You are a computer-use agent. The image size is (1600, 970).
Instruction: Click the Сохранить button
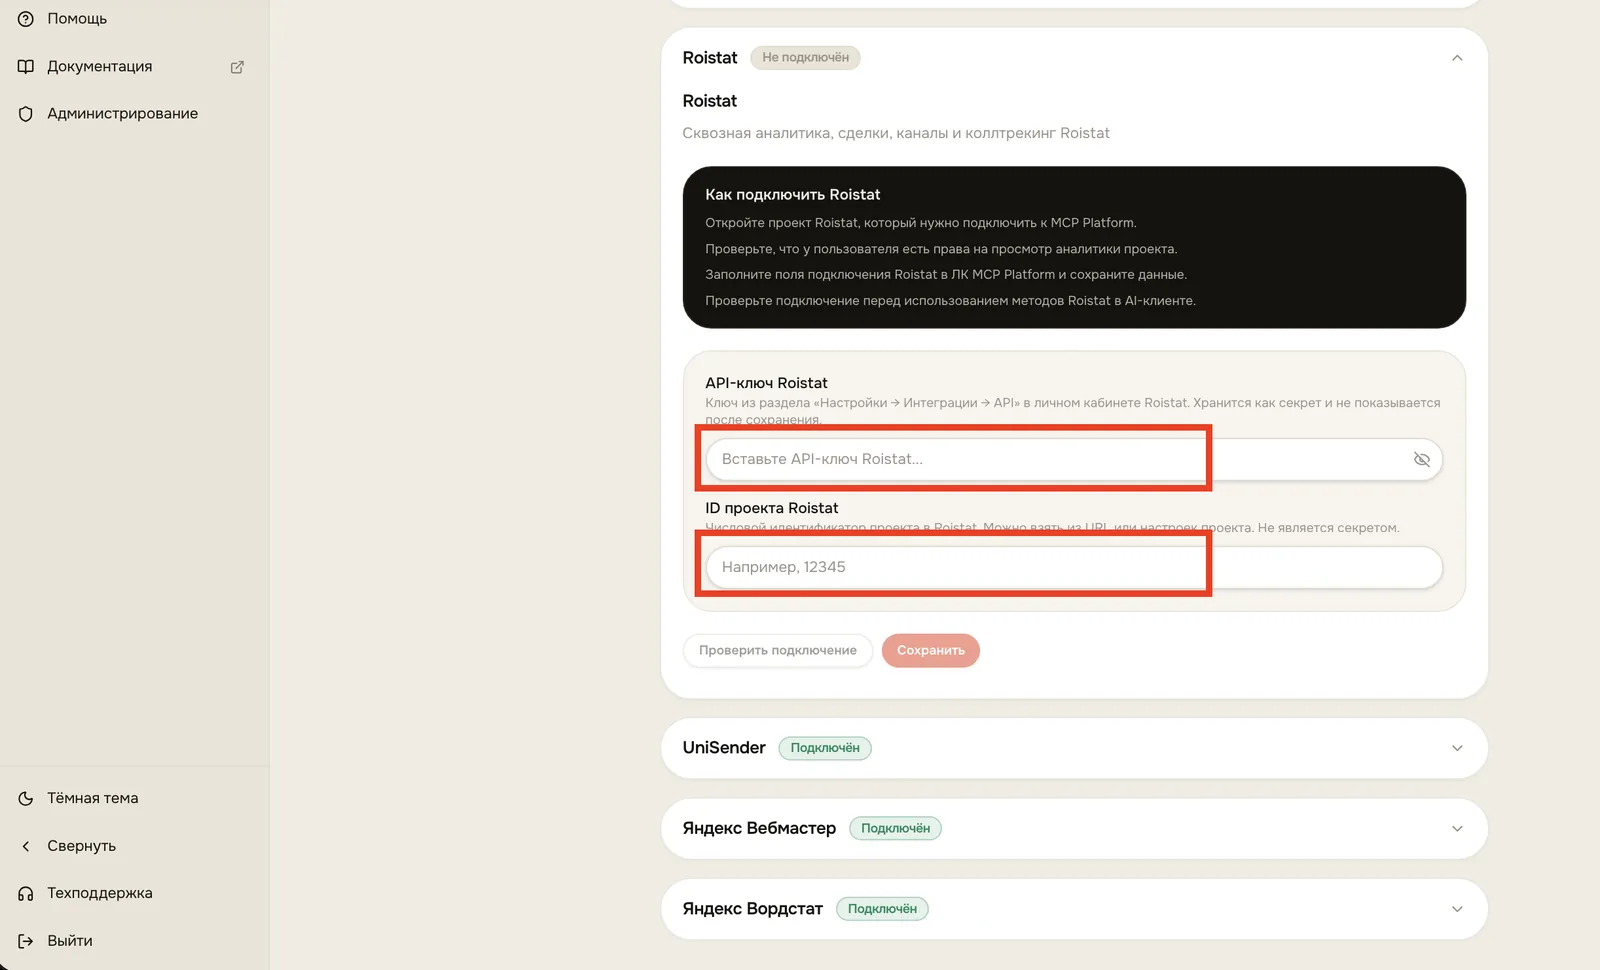(x=930, y=650)
